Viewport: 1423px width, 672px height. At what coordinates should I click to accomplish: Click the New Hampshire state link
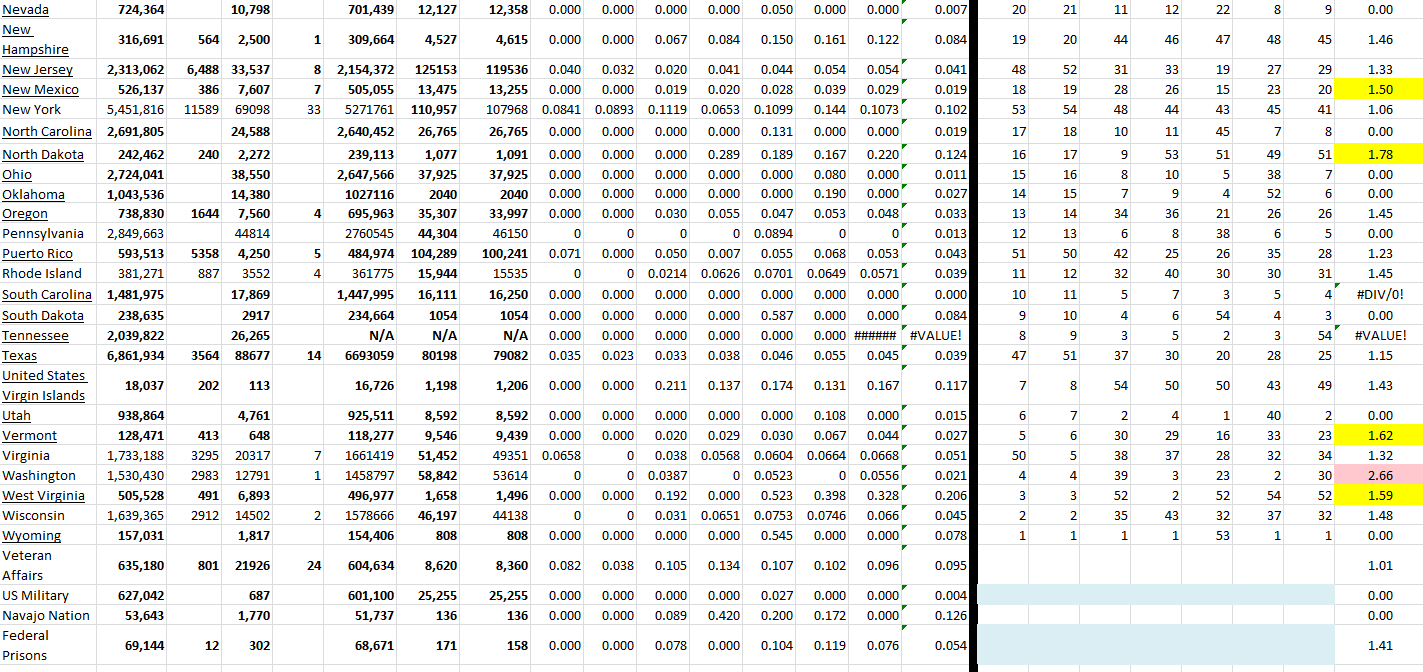click(35, 39)
